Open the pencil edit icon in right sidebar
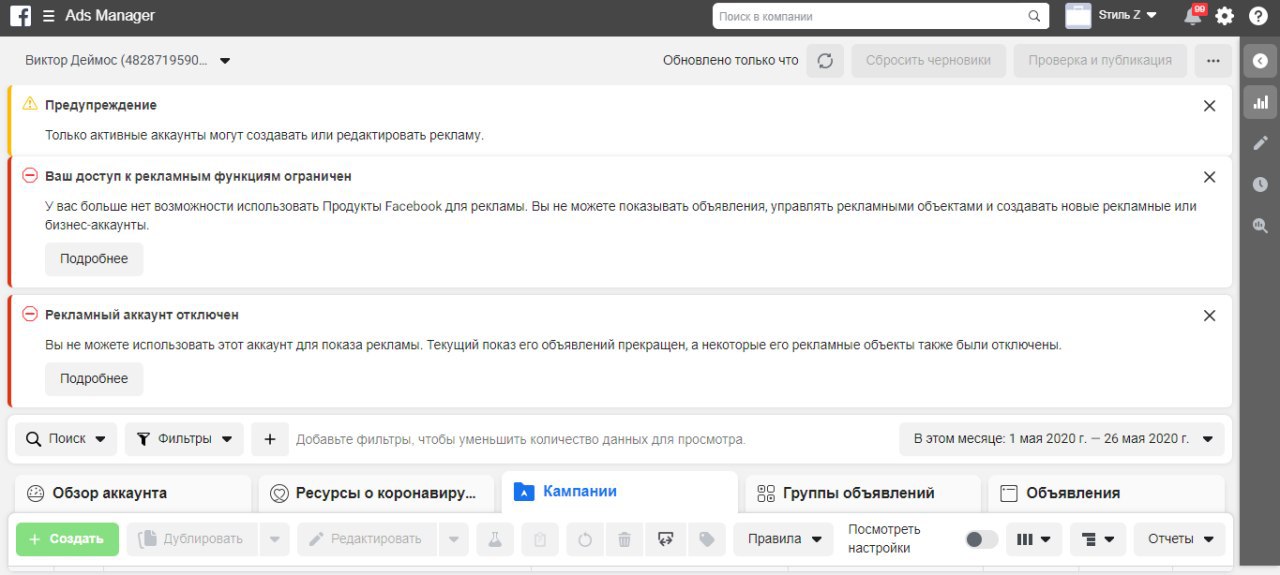Viewport: 1280px width, 575px height. (1260, 143)
